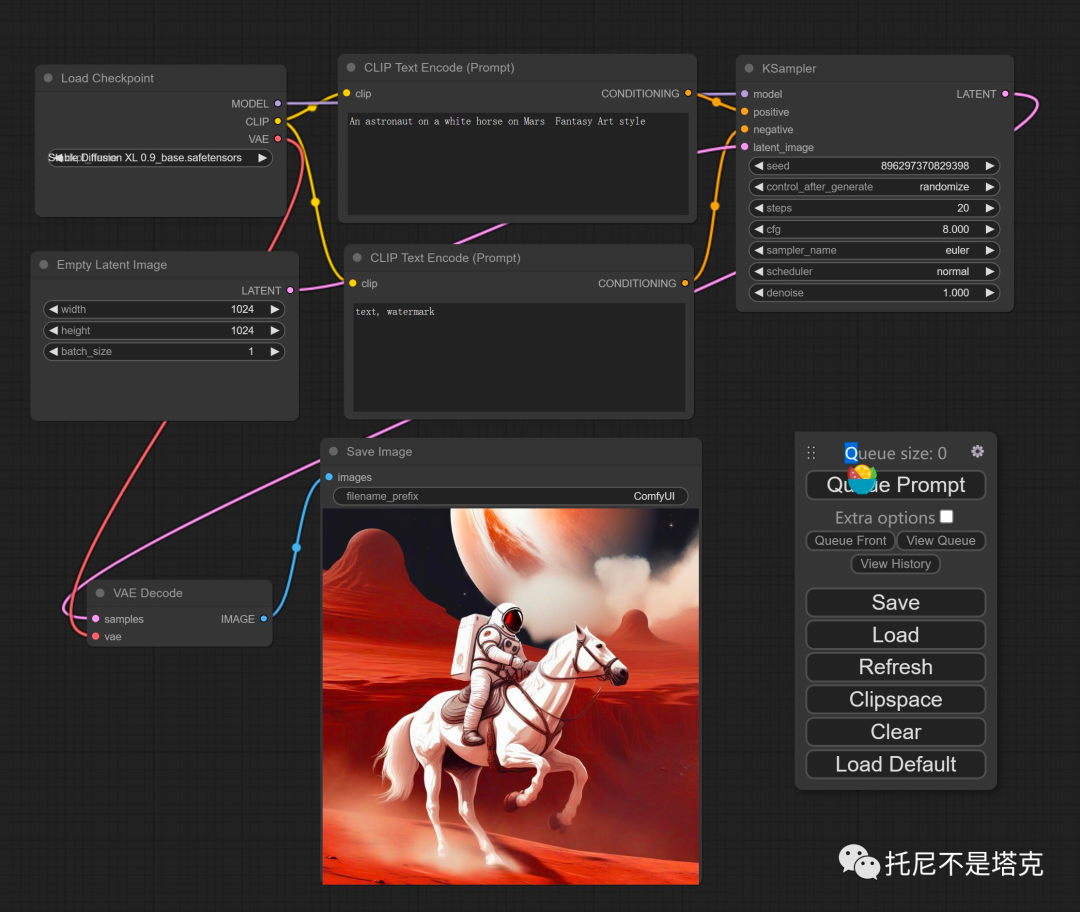Collapse the KSampler node using its title dot
The width and height of the screenshot is (1080, 912).
tap(749, 68)
